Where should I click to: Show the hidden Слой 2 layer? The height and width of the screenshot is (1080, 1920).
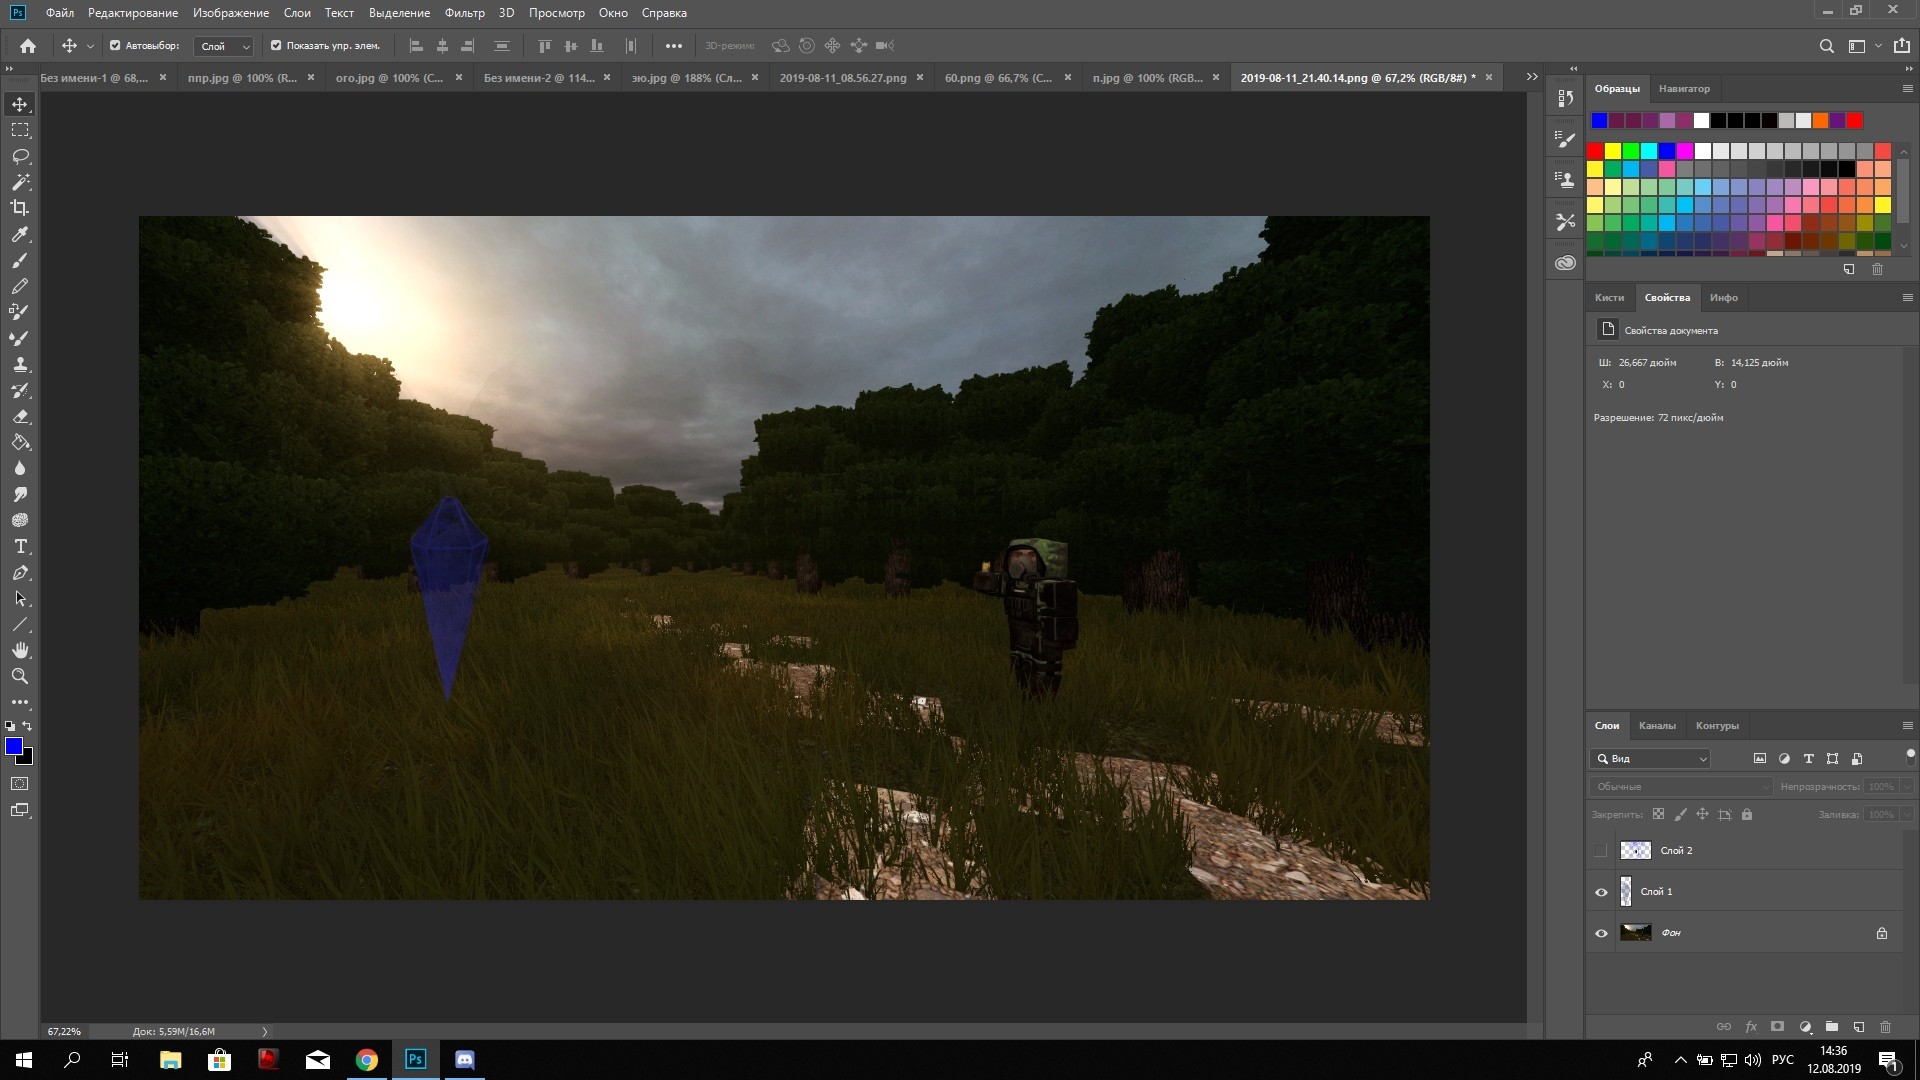tap(1601, 851)
